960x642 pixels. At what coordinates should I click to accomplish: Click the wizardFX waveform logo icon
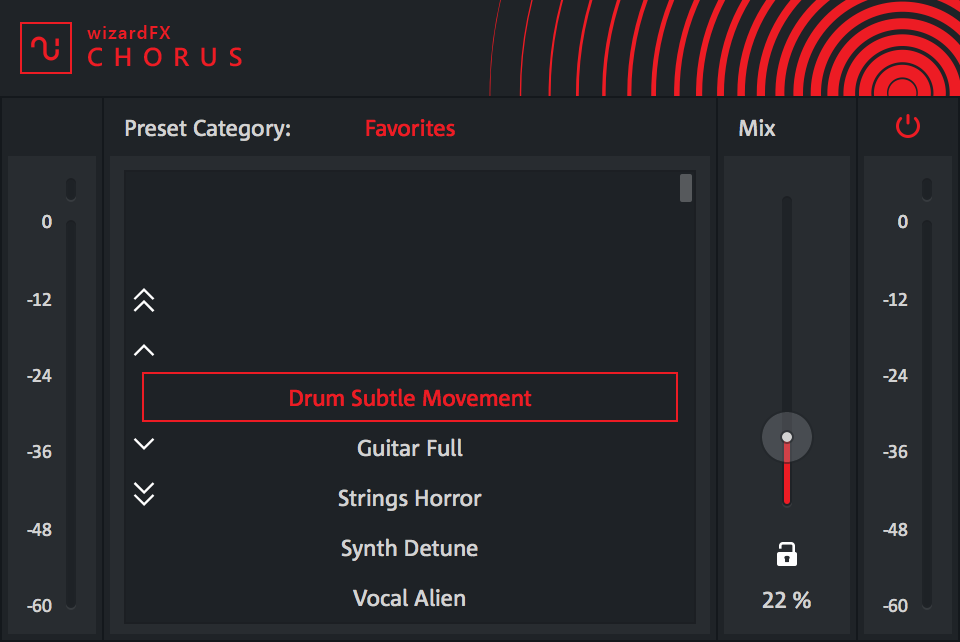tap(46, 48)
